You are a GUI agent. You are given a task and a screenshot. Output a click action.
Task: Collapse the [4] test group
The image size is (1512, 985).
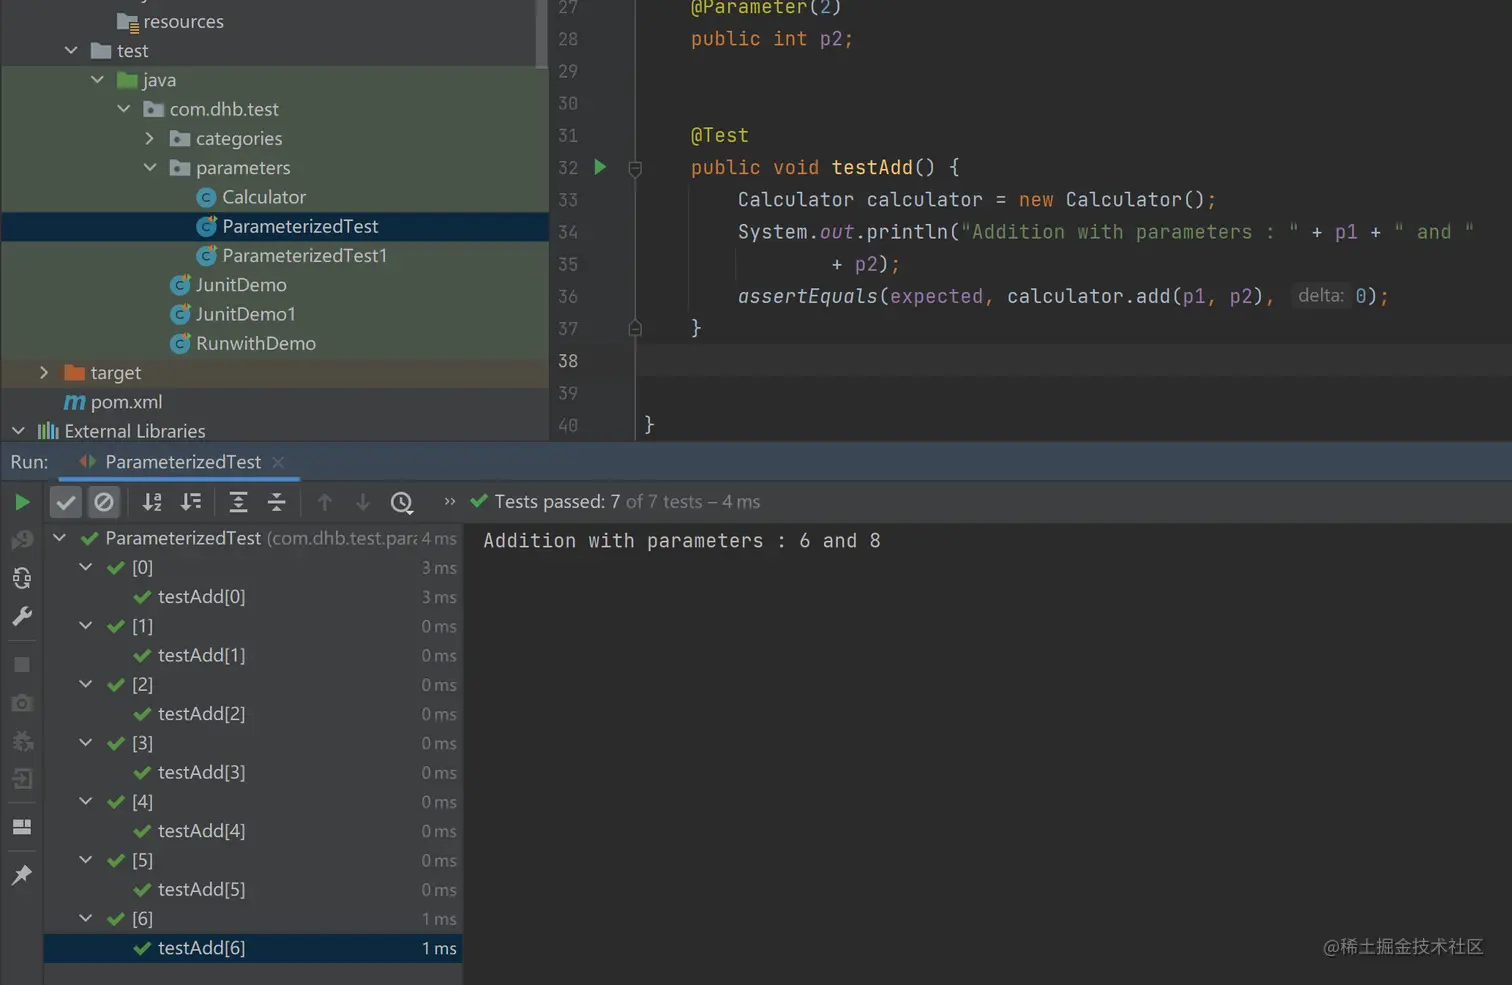click(x=86, y=801)
